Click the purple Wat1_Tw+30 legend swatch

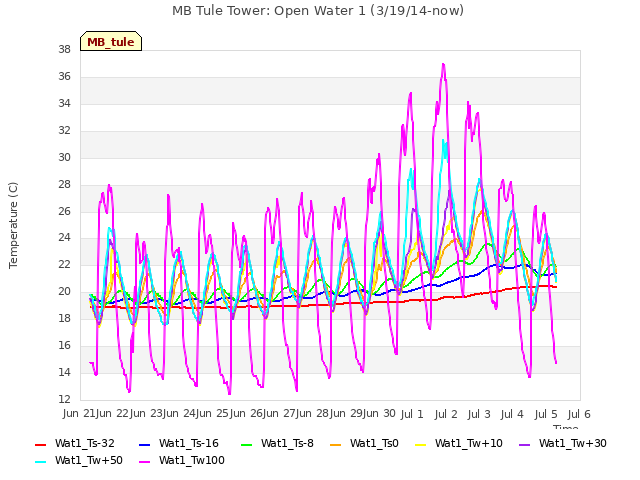pyautogui.click(x=524, y=444)
